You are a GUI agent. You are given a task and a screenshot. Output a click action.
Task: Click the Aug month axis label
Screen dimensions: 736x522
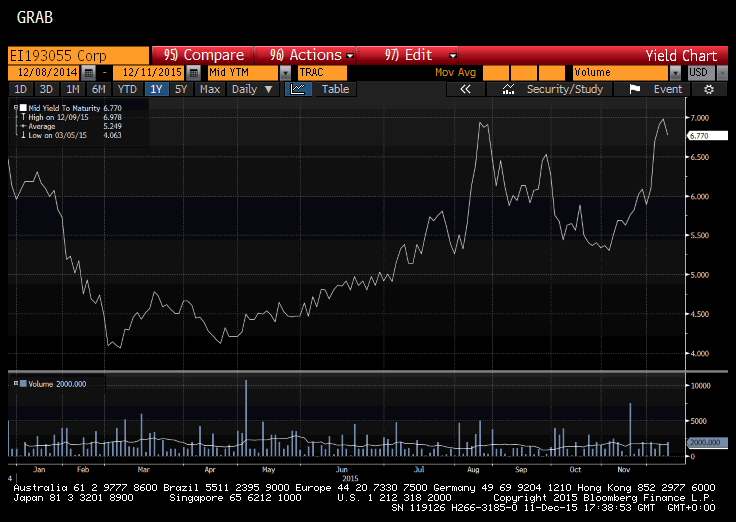473,469
